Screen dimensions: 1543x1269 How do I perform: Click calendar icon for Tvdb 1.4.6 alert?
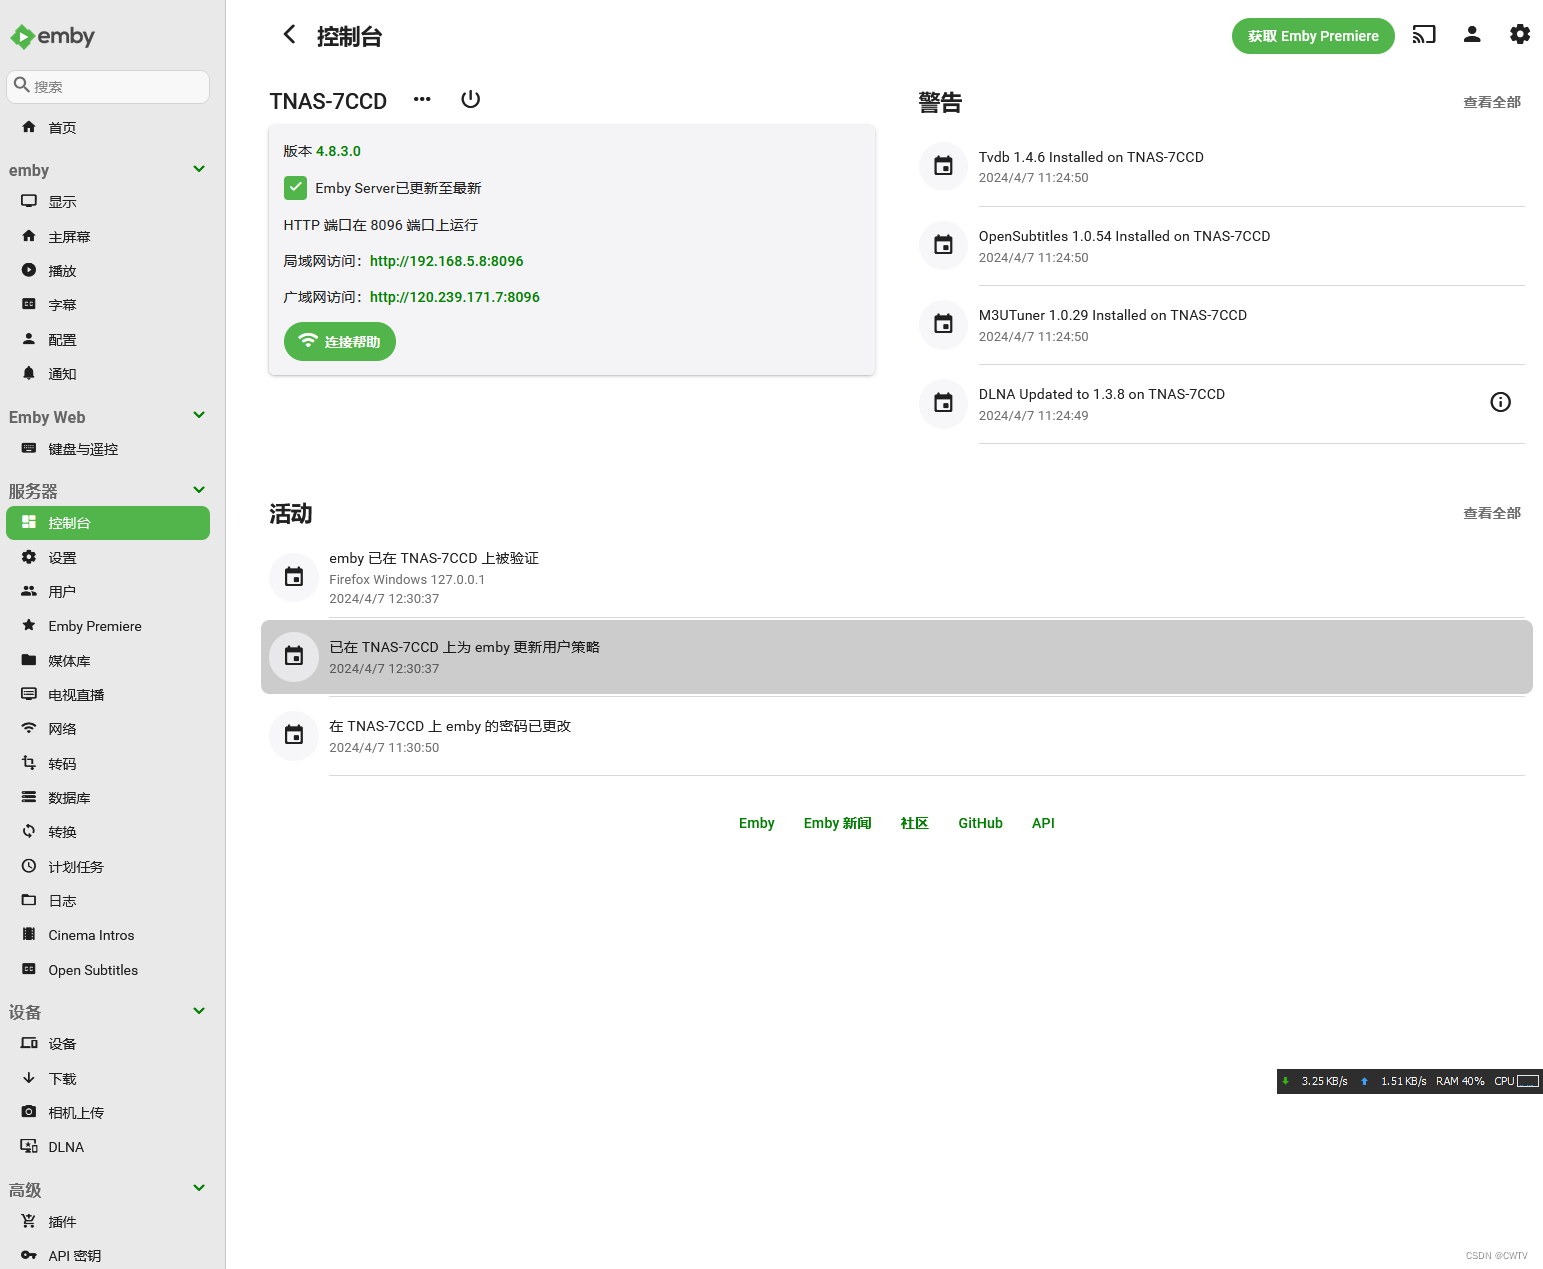pos(943,166)
